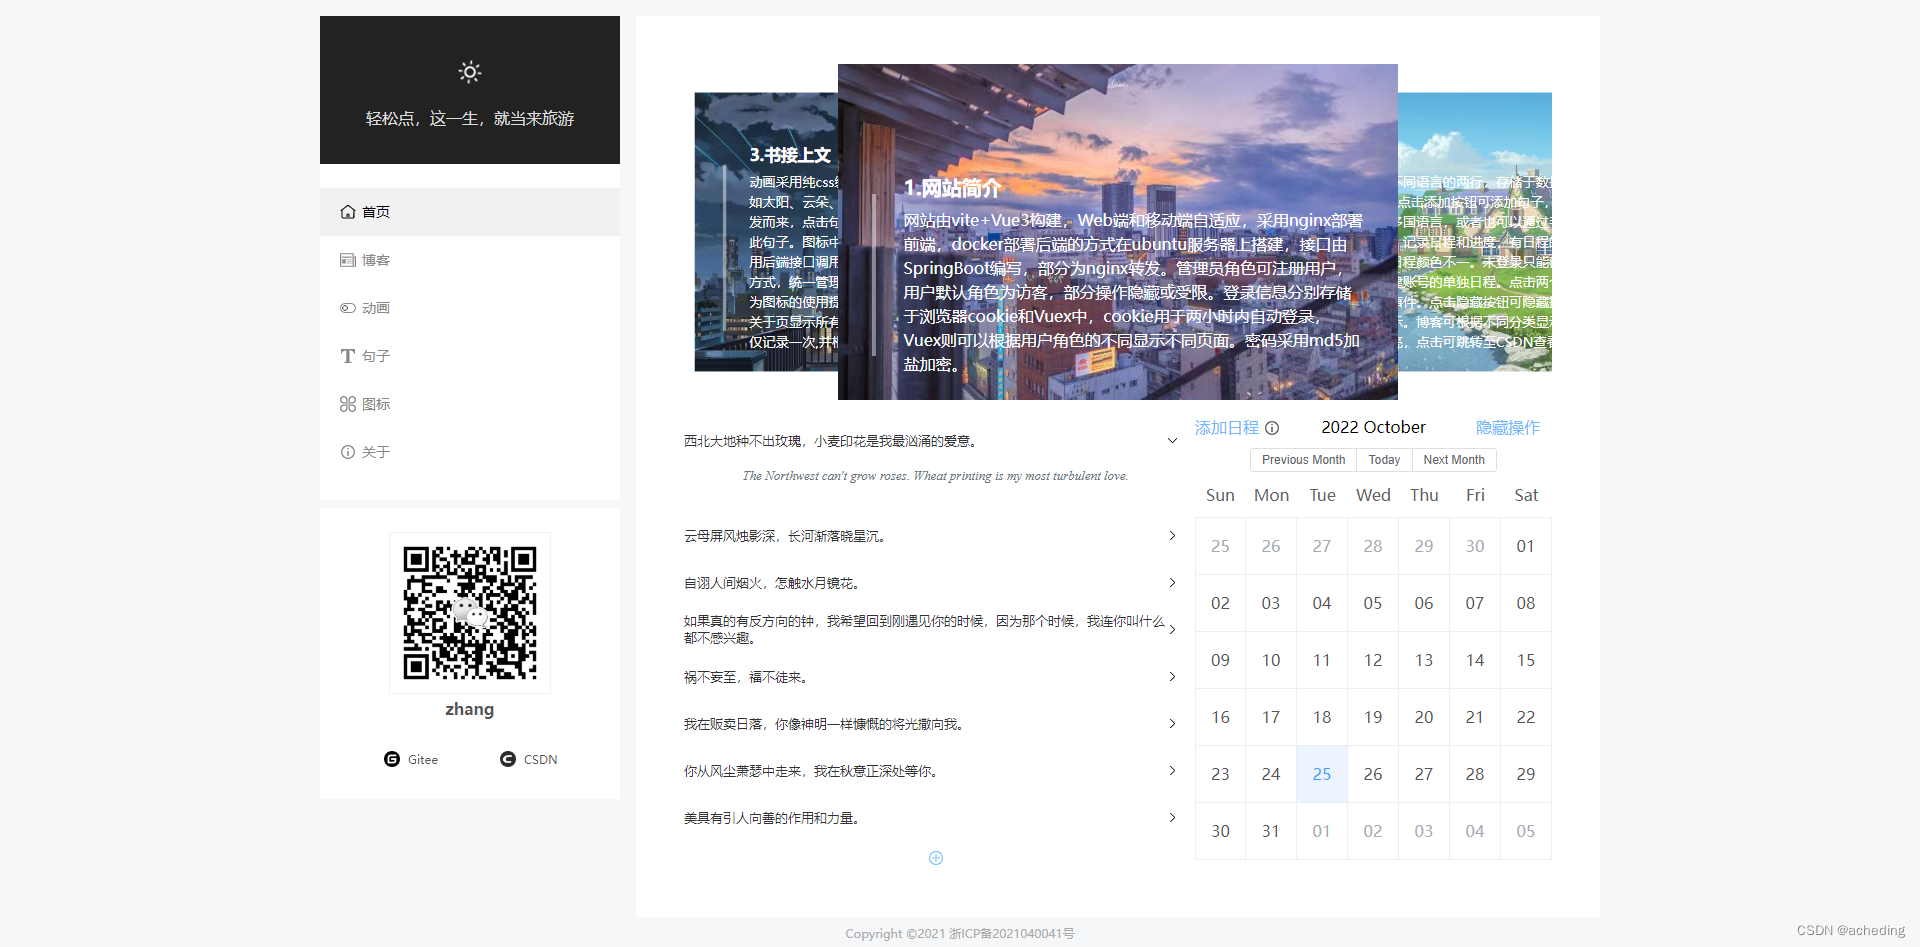Click the T icon beside 句子

pos(348,356)
